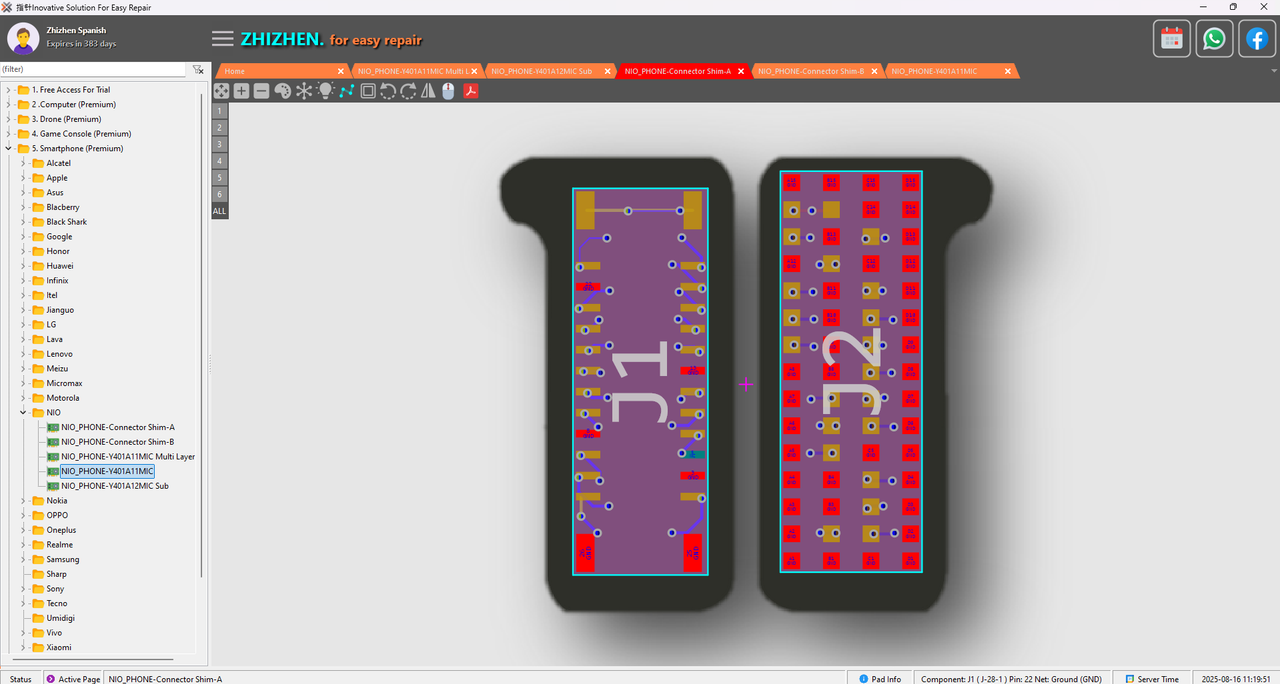
Task: Close the Home tab
Action: 341,71
